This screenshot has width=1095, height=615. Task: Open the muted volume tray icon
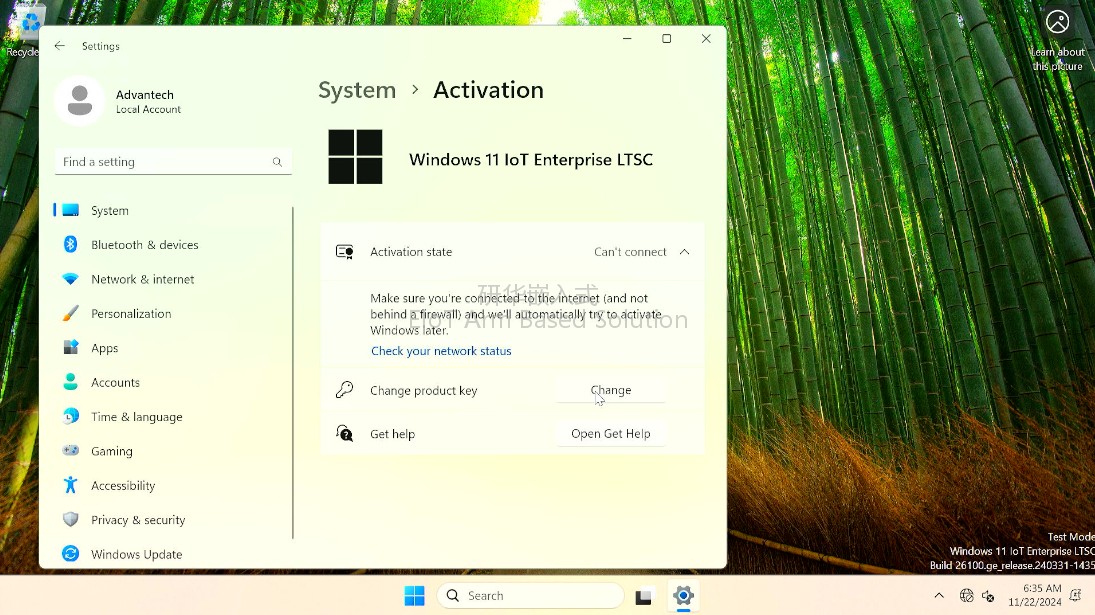click(988, 595)
